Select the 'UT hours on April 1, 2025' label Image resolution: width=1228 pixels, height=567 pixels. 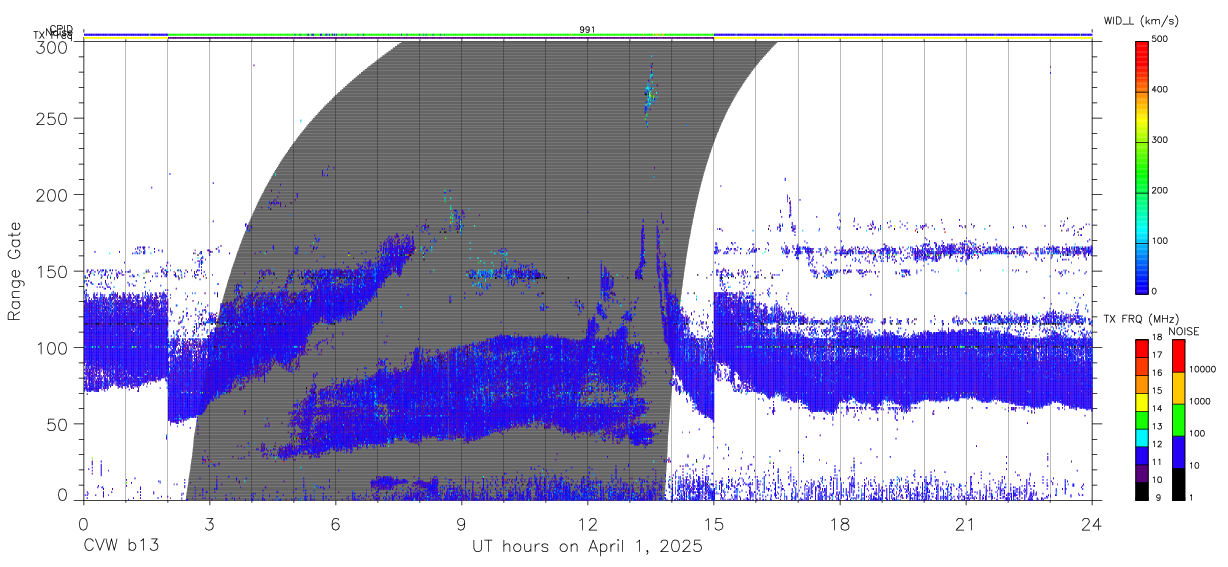pos(587,546)
